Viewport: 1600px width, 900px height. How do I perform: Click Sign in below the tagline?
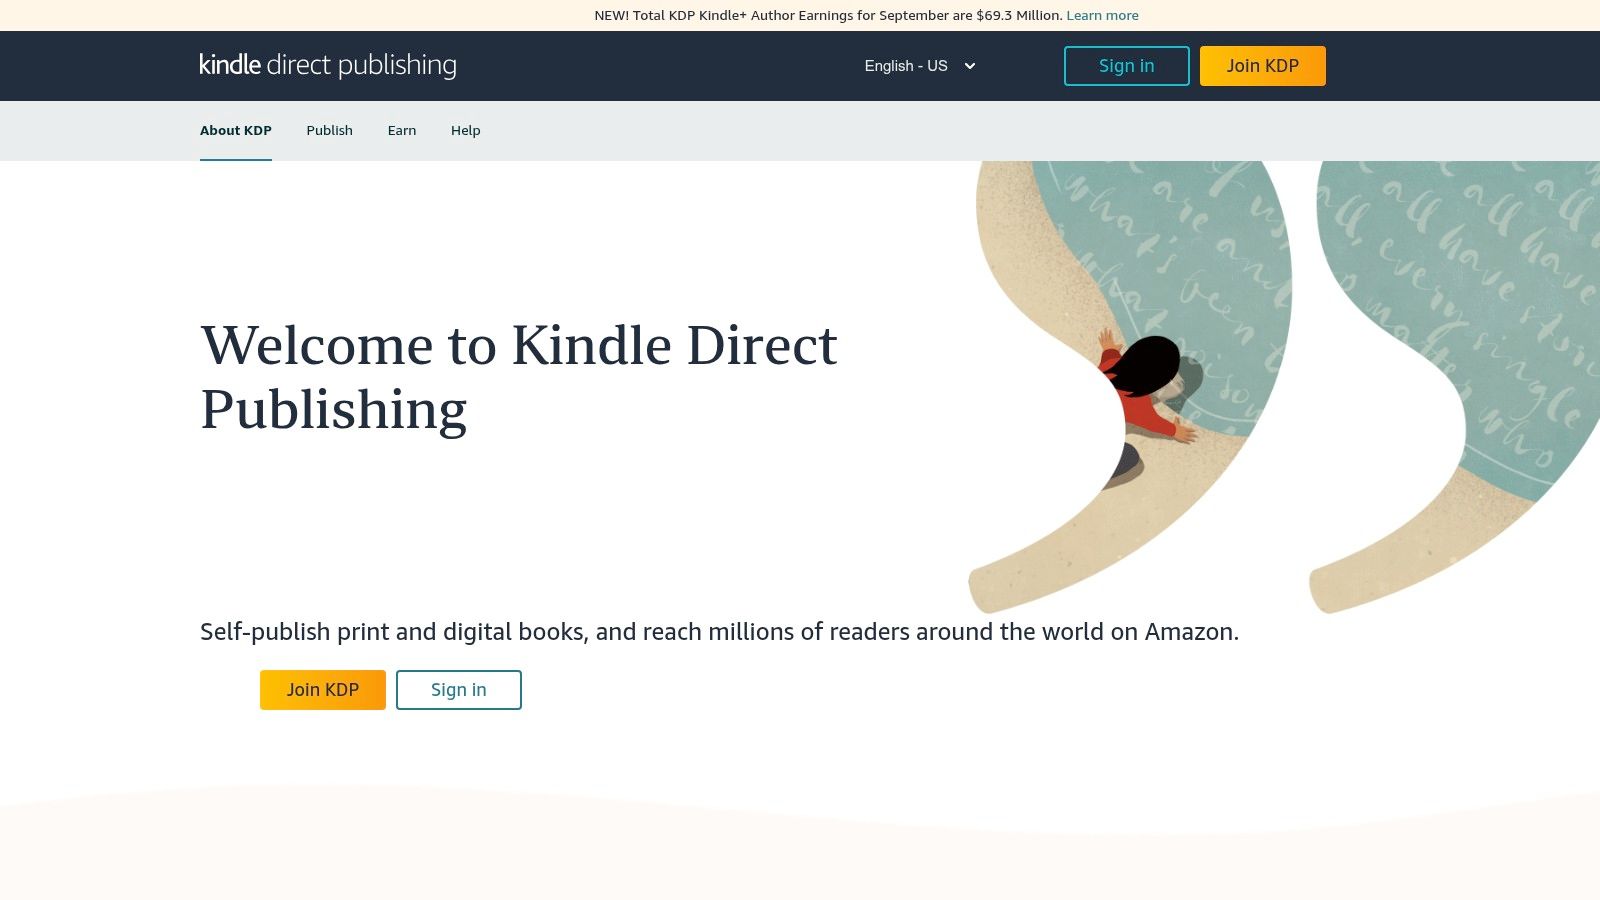click(459, 690)
